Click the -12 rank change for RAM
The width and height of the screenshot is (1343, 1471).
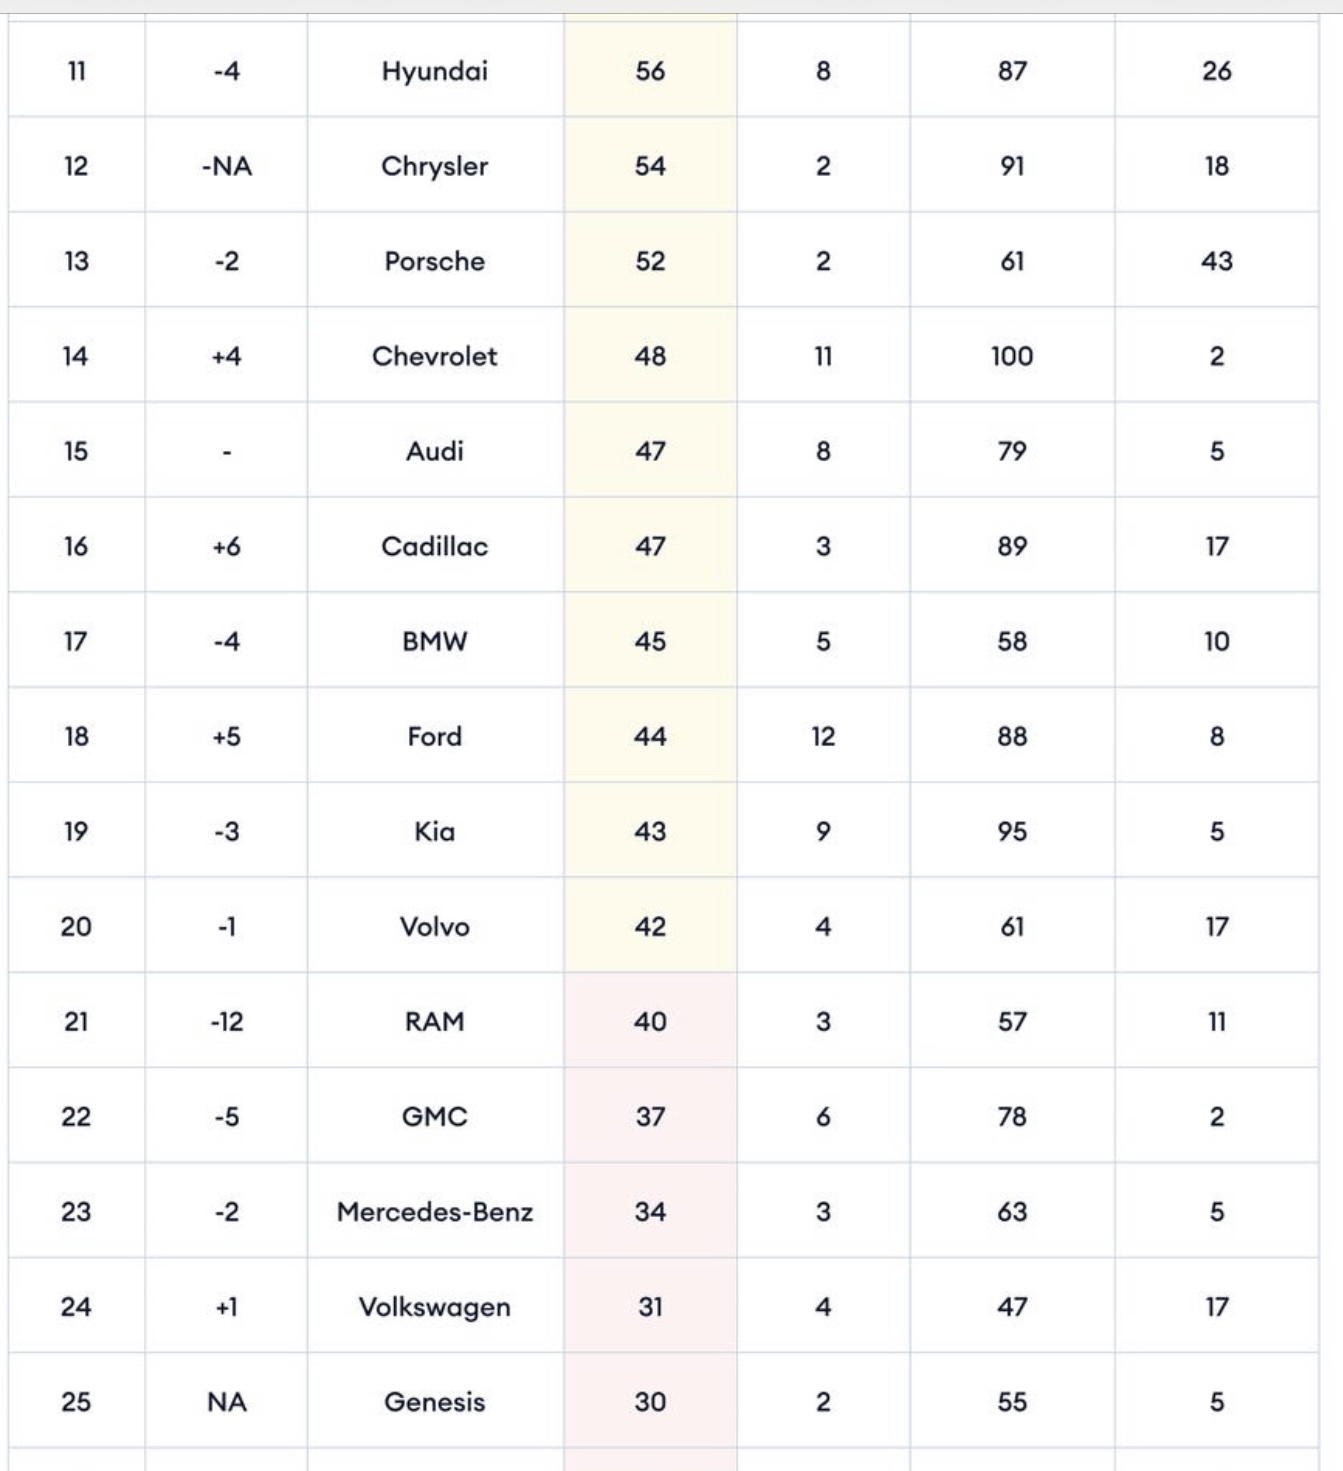click(x=227, y=1021)
